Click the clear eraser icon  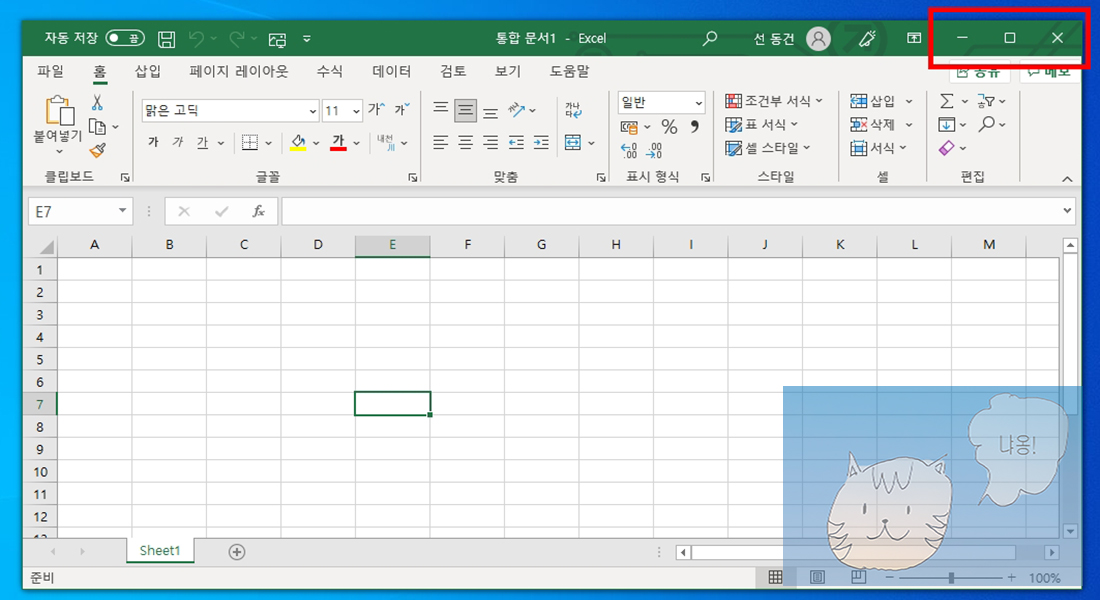(946, 148)
